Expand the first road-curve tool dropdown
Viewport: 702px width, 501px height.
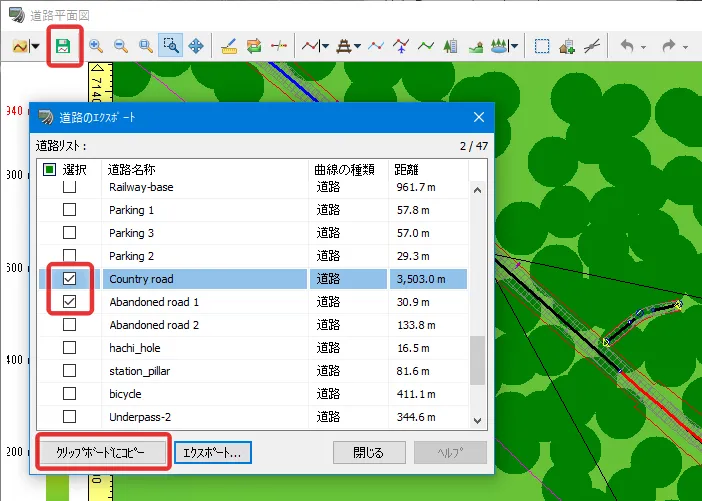(36, 47)
